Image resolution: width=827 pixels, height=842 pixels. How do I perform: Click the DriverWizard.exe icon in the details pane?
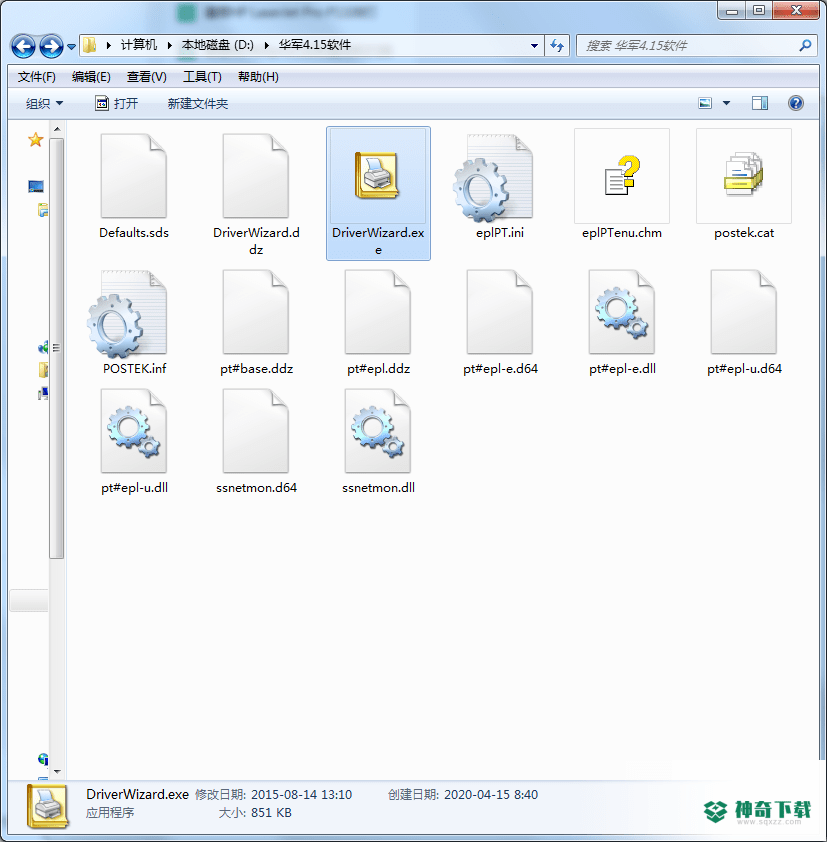pos(47,806)
